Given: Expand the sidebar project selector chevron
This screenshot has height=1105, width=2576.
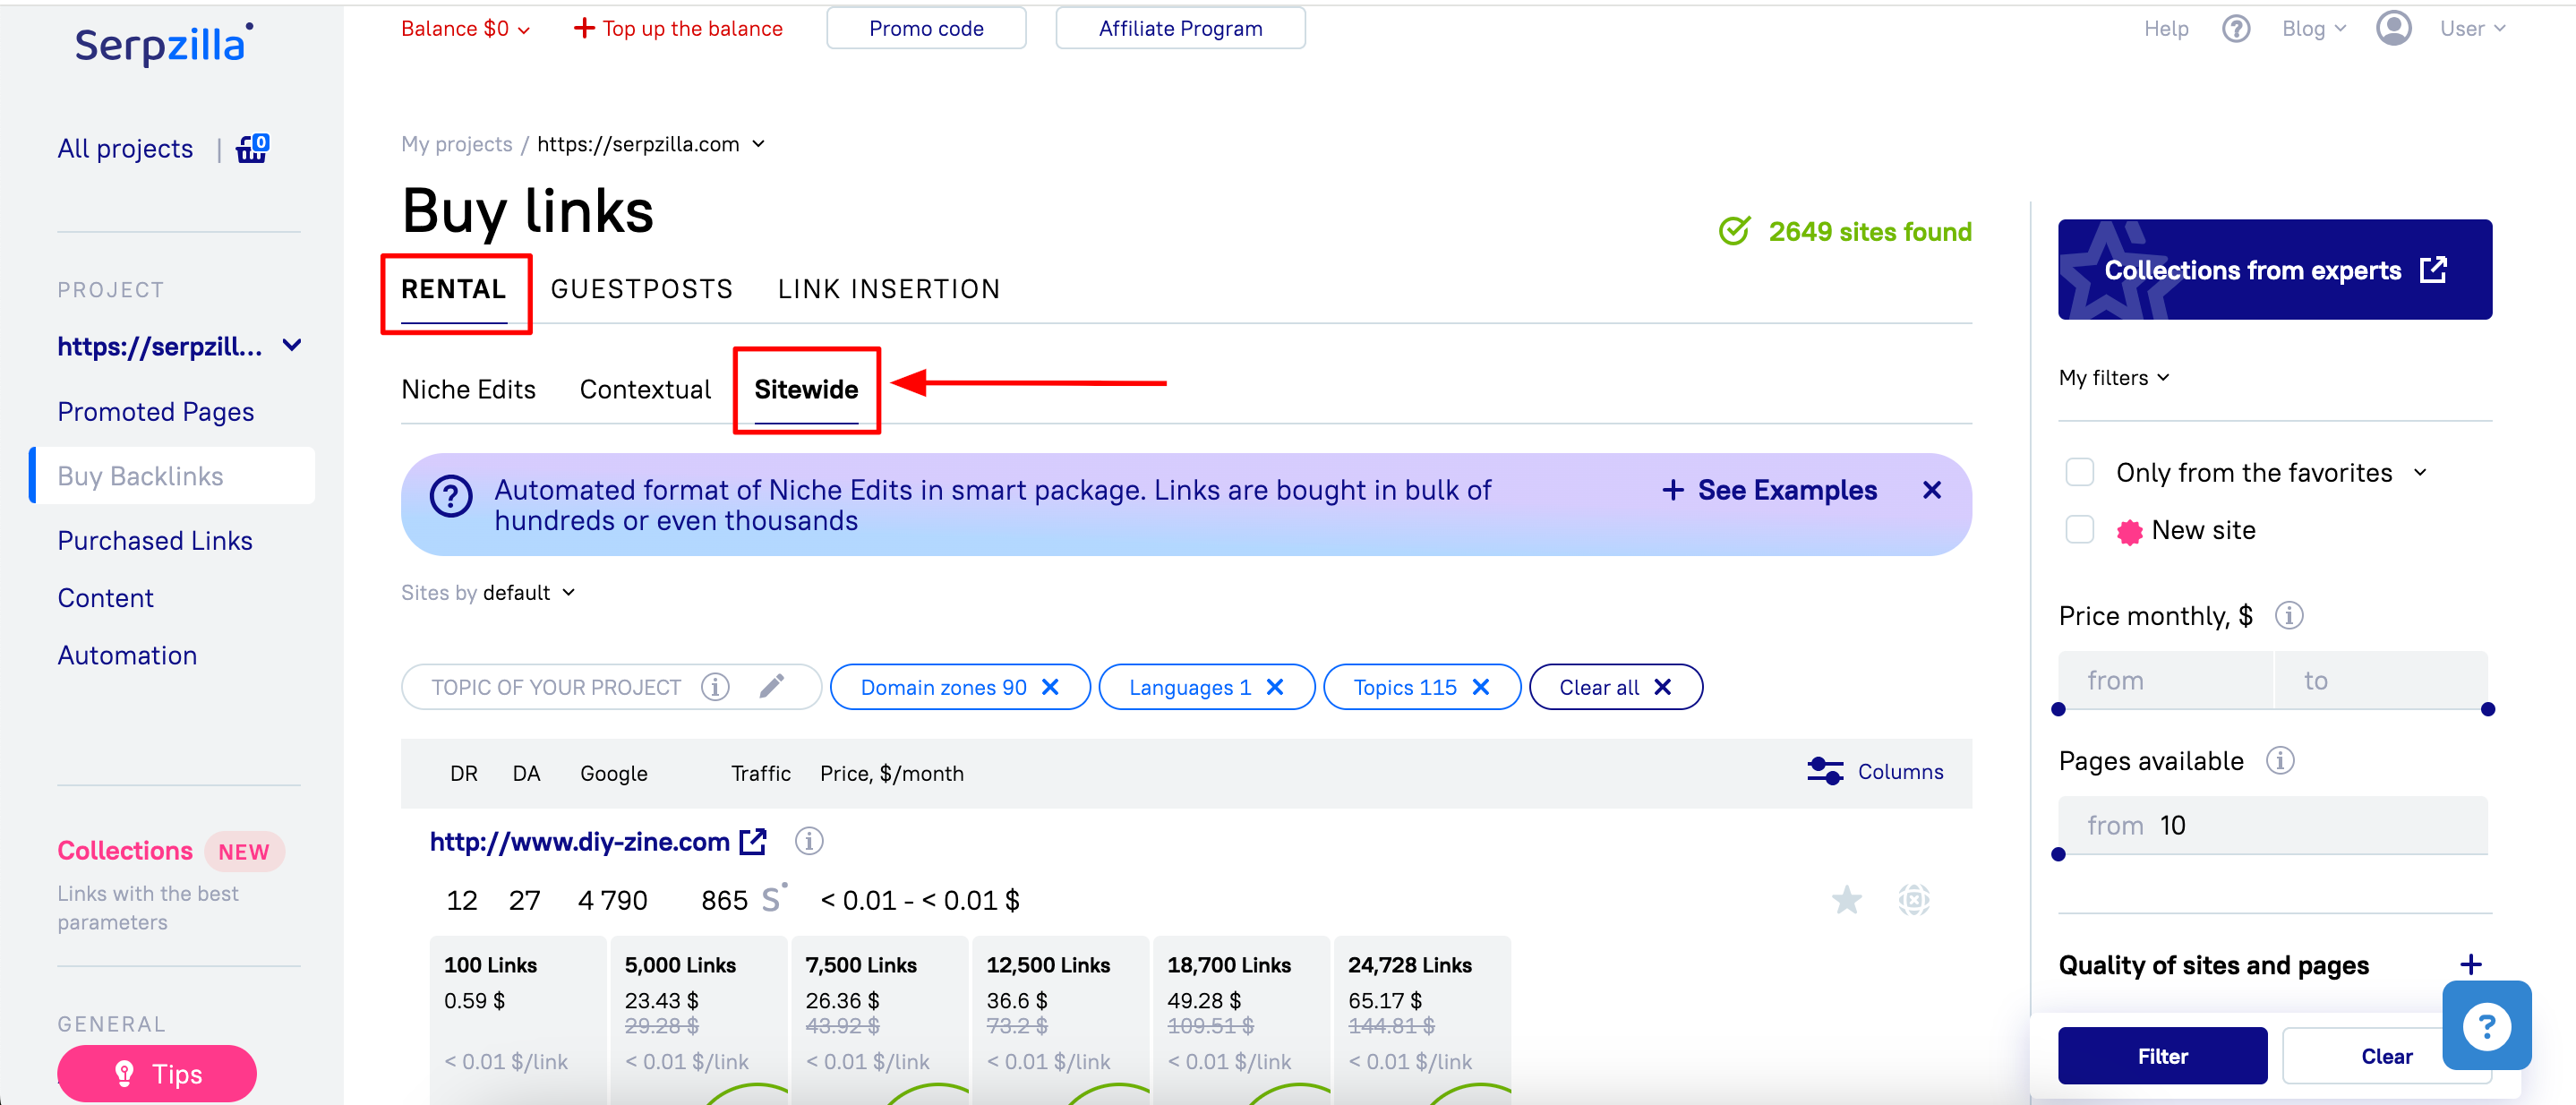Looking at the screenshot, I should click(292, 345).
